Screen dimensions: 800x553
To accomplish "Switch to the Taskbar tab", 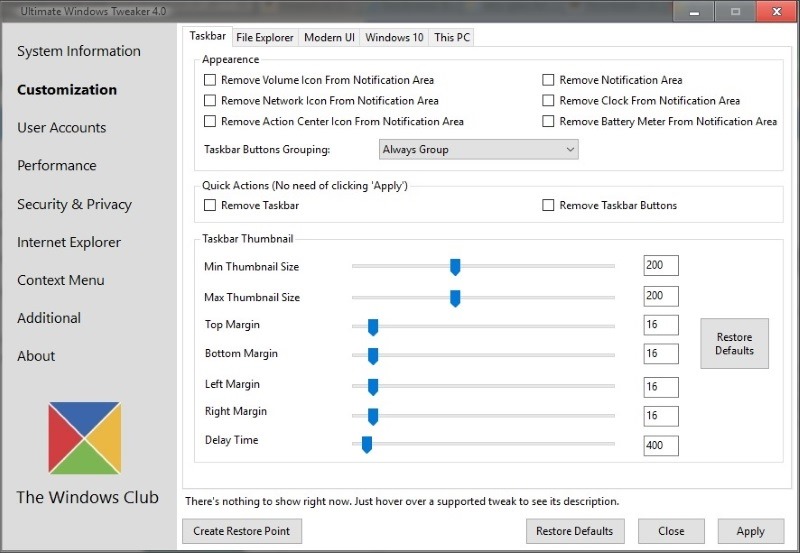I will pyautogui.click(x=208, y=36).
